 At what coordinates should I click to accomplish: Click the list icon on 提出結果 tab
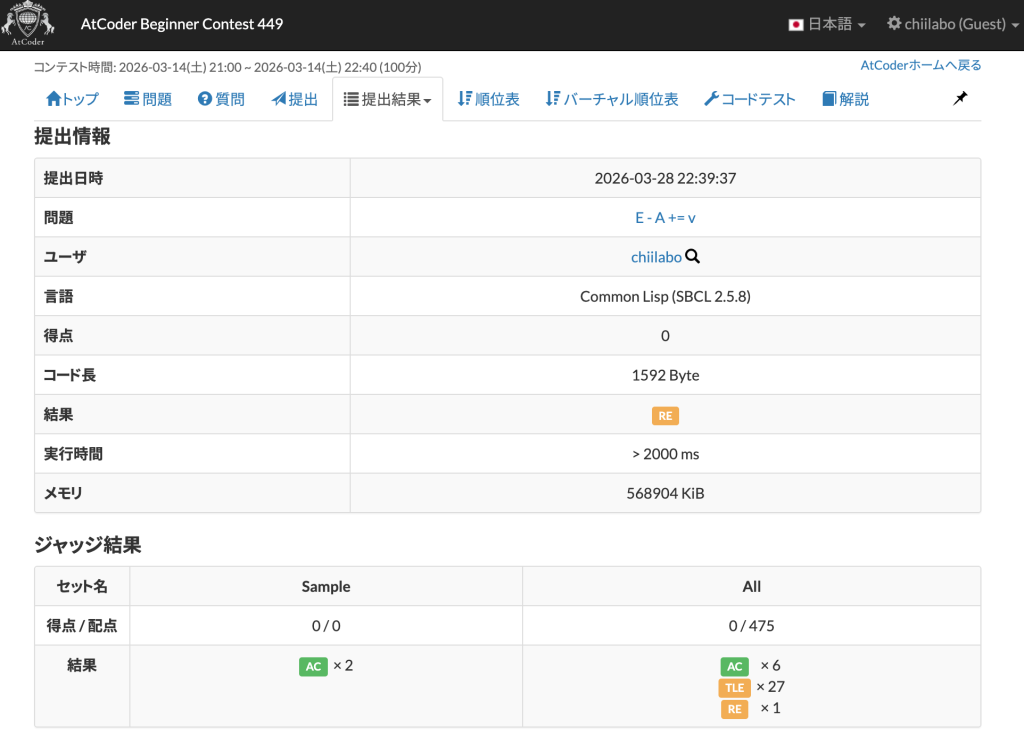[x=351, y=99]
